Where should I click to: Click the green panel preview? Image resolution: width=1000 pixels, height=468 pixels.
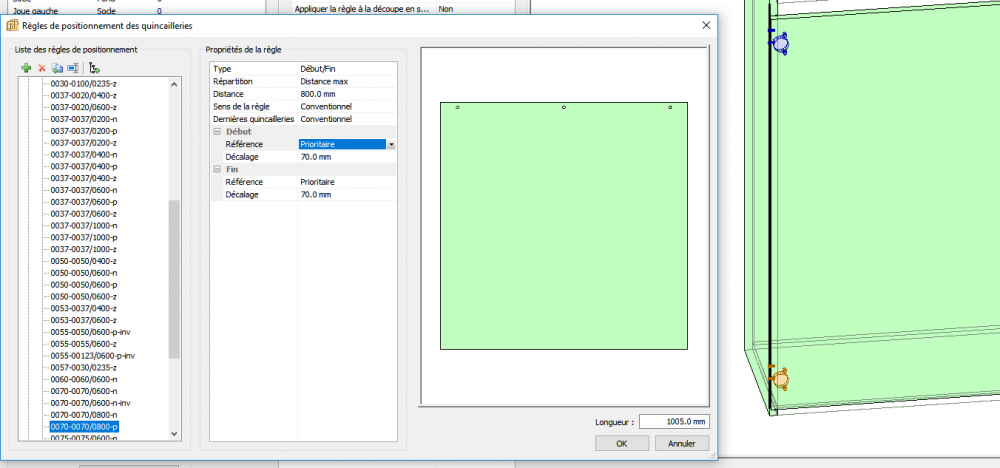point(564,226)
